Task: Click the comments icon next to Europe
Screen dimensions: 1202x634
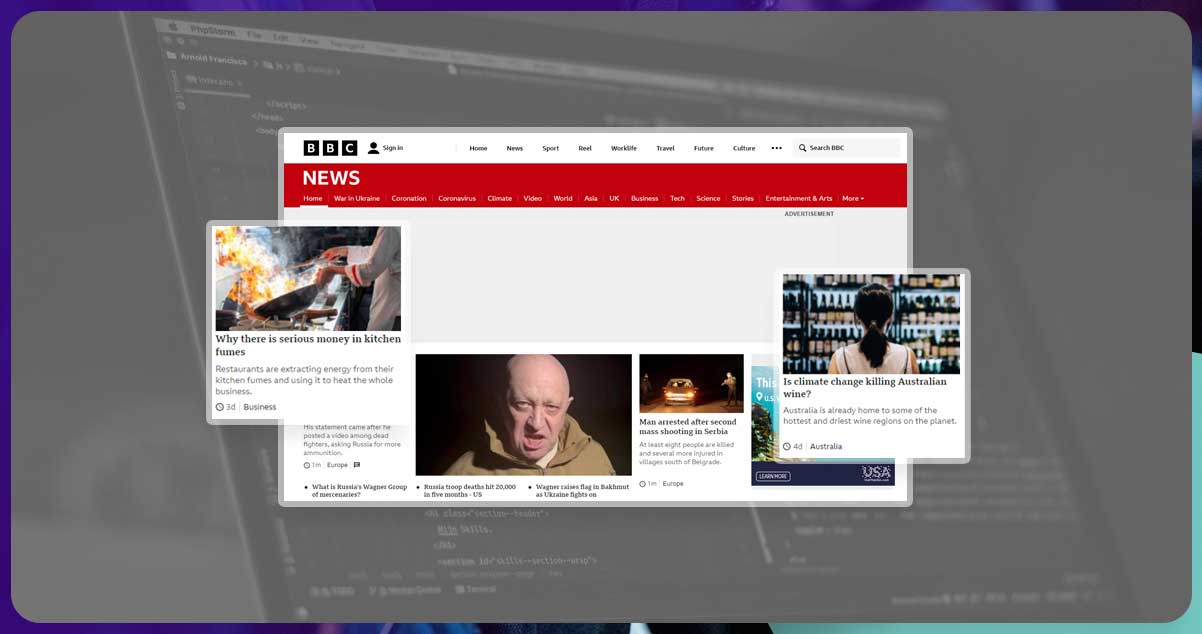Action: (357, 465)
